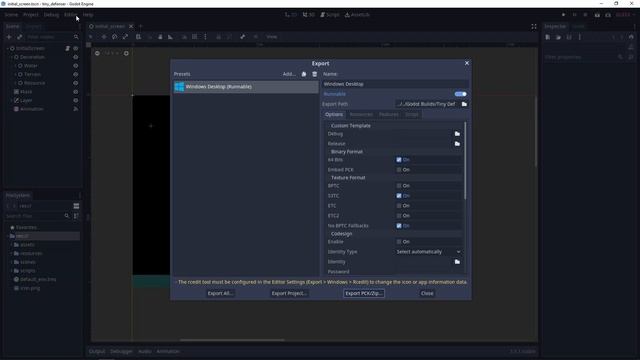Screen dimensions: 640x360
Task: Switch to Resources tab in Export
Action: (x=361, y=114)
